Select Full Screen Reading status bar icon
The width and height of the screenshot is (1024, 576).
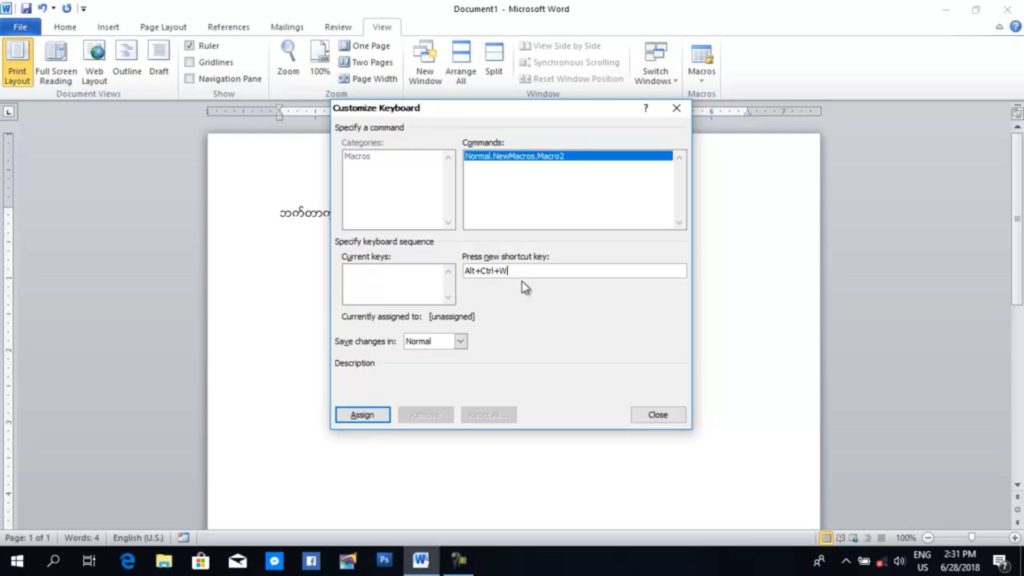(x=840, y=537)
